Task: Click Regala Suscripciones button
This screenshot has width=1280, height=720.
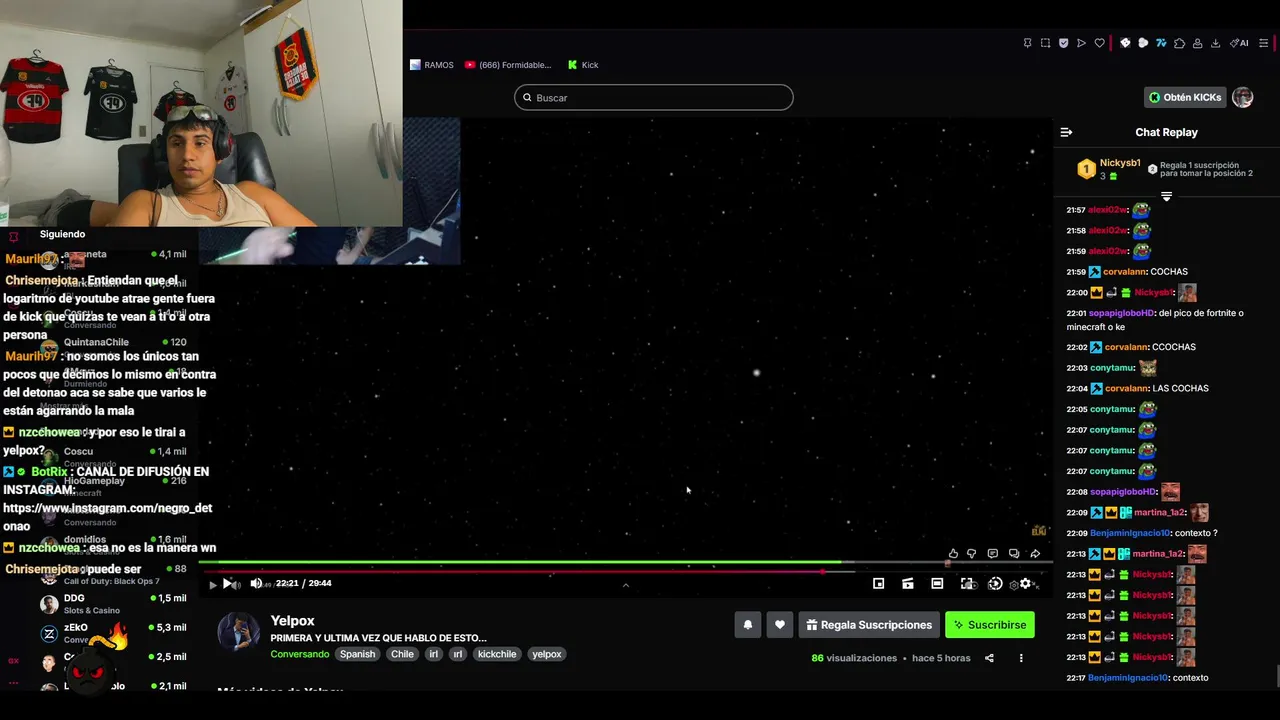Action: click(x=869, y=625)
